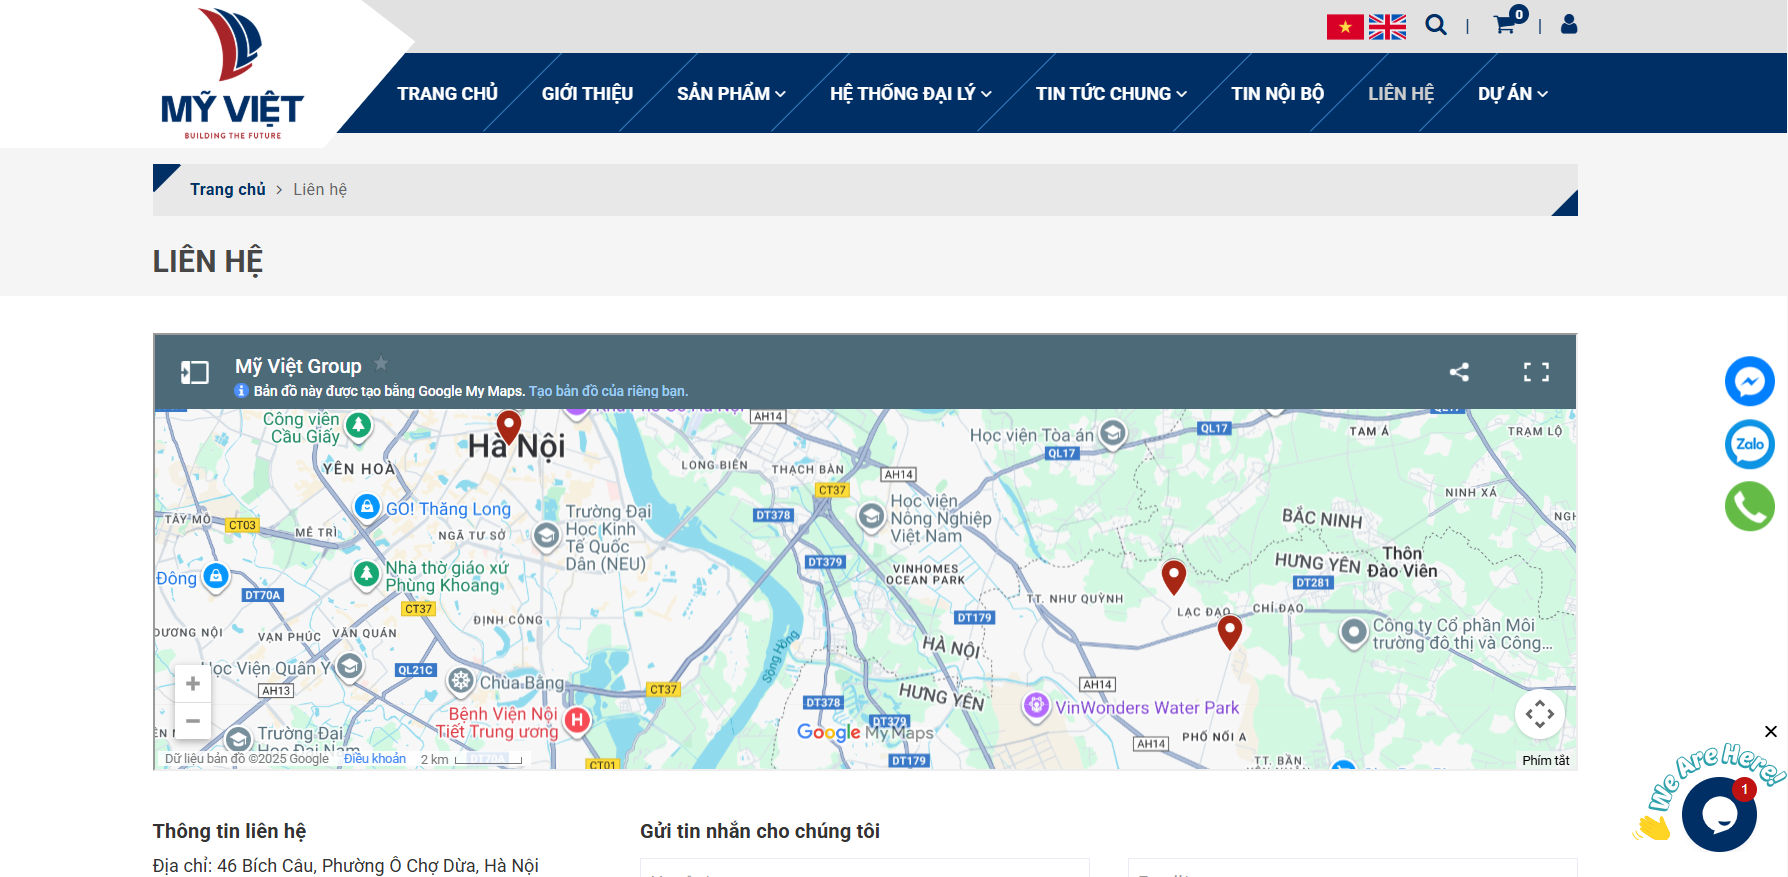Click the Công ty Cổ phần Môi trường marker
The height and width of the screenshot is (877, 1788).
click(x=1353, y=632)
